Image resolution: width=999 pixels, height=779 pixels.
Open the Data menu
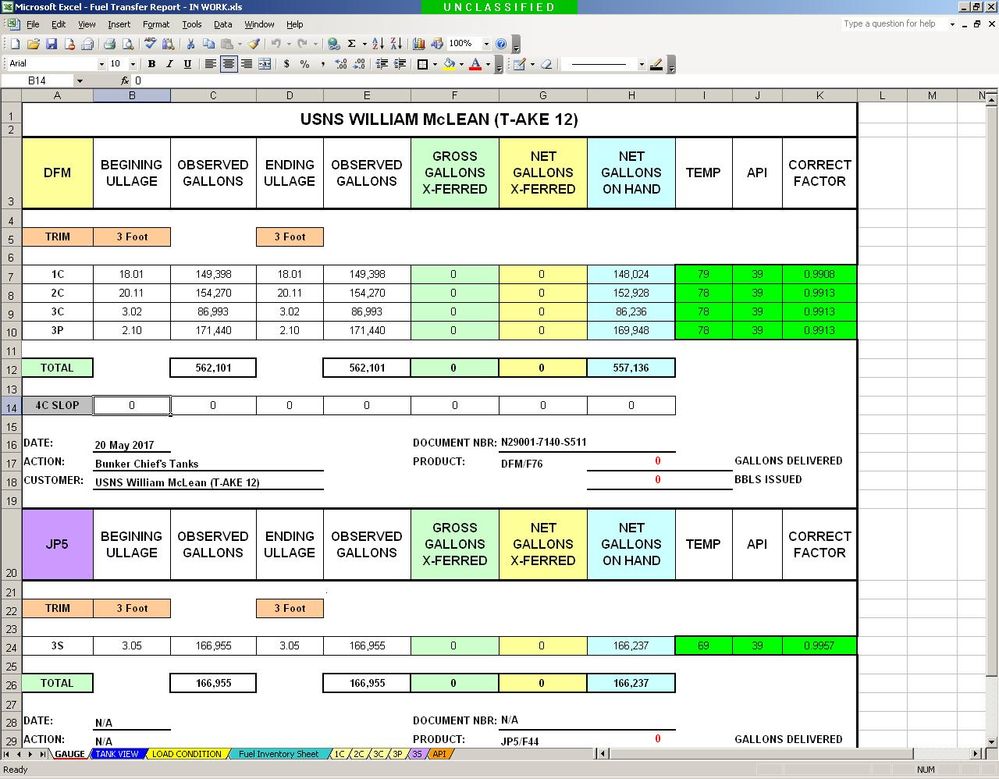point(222,24)
